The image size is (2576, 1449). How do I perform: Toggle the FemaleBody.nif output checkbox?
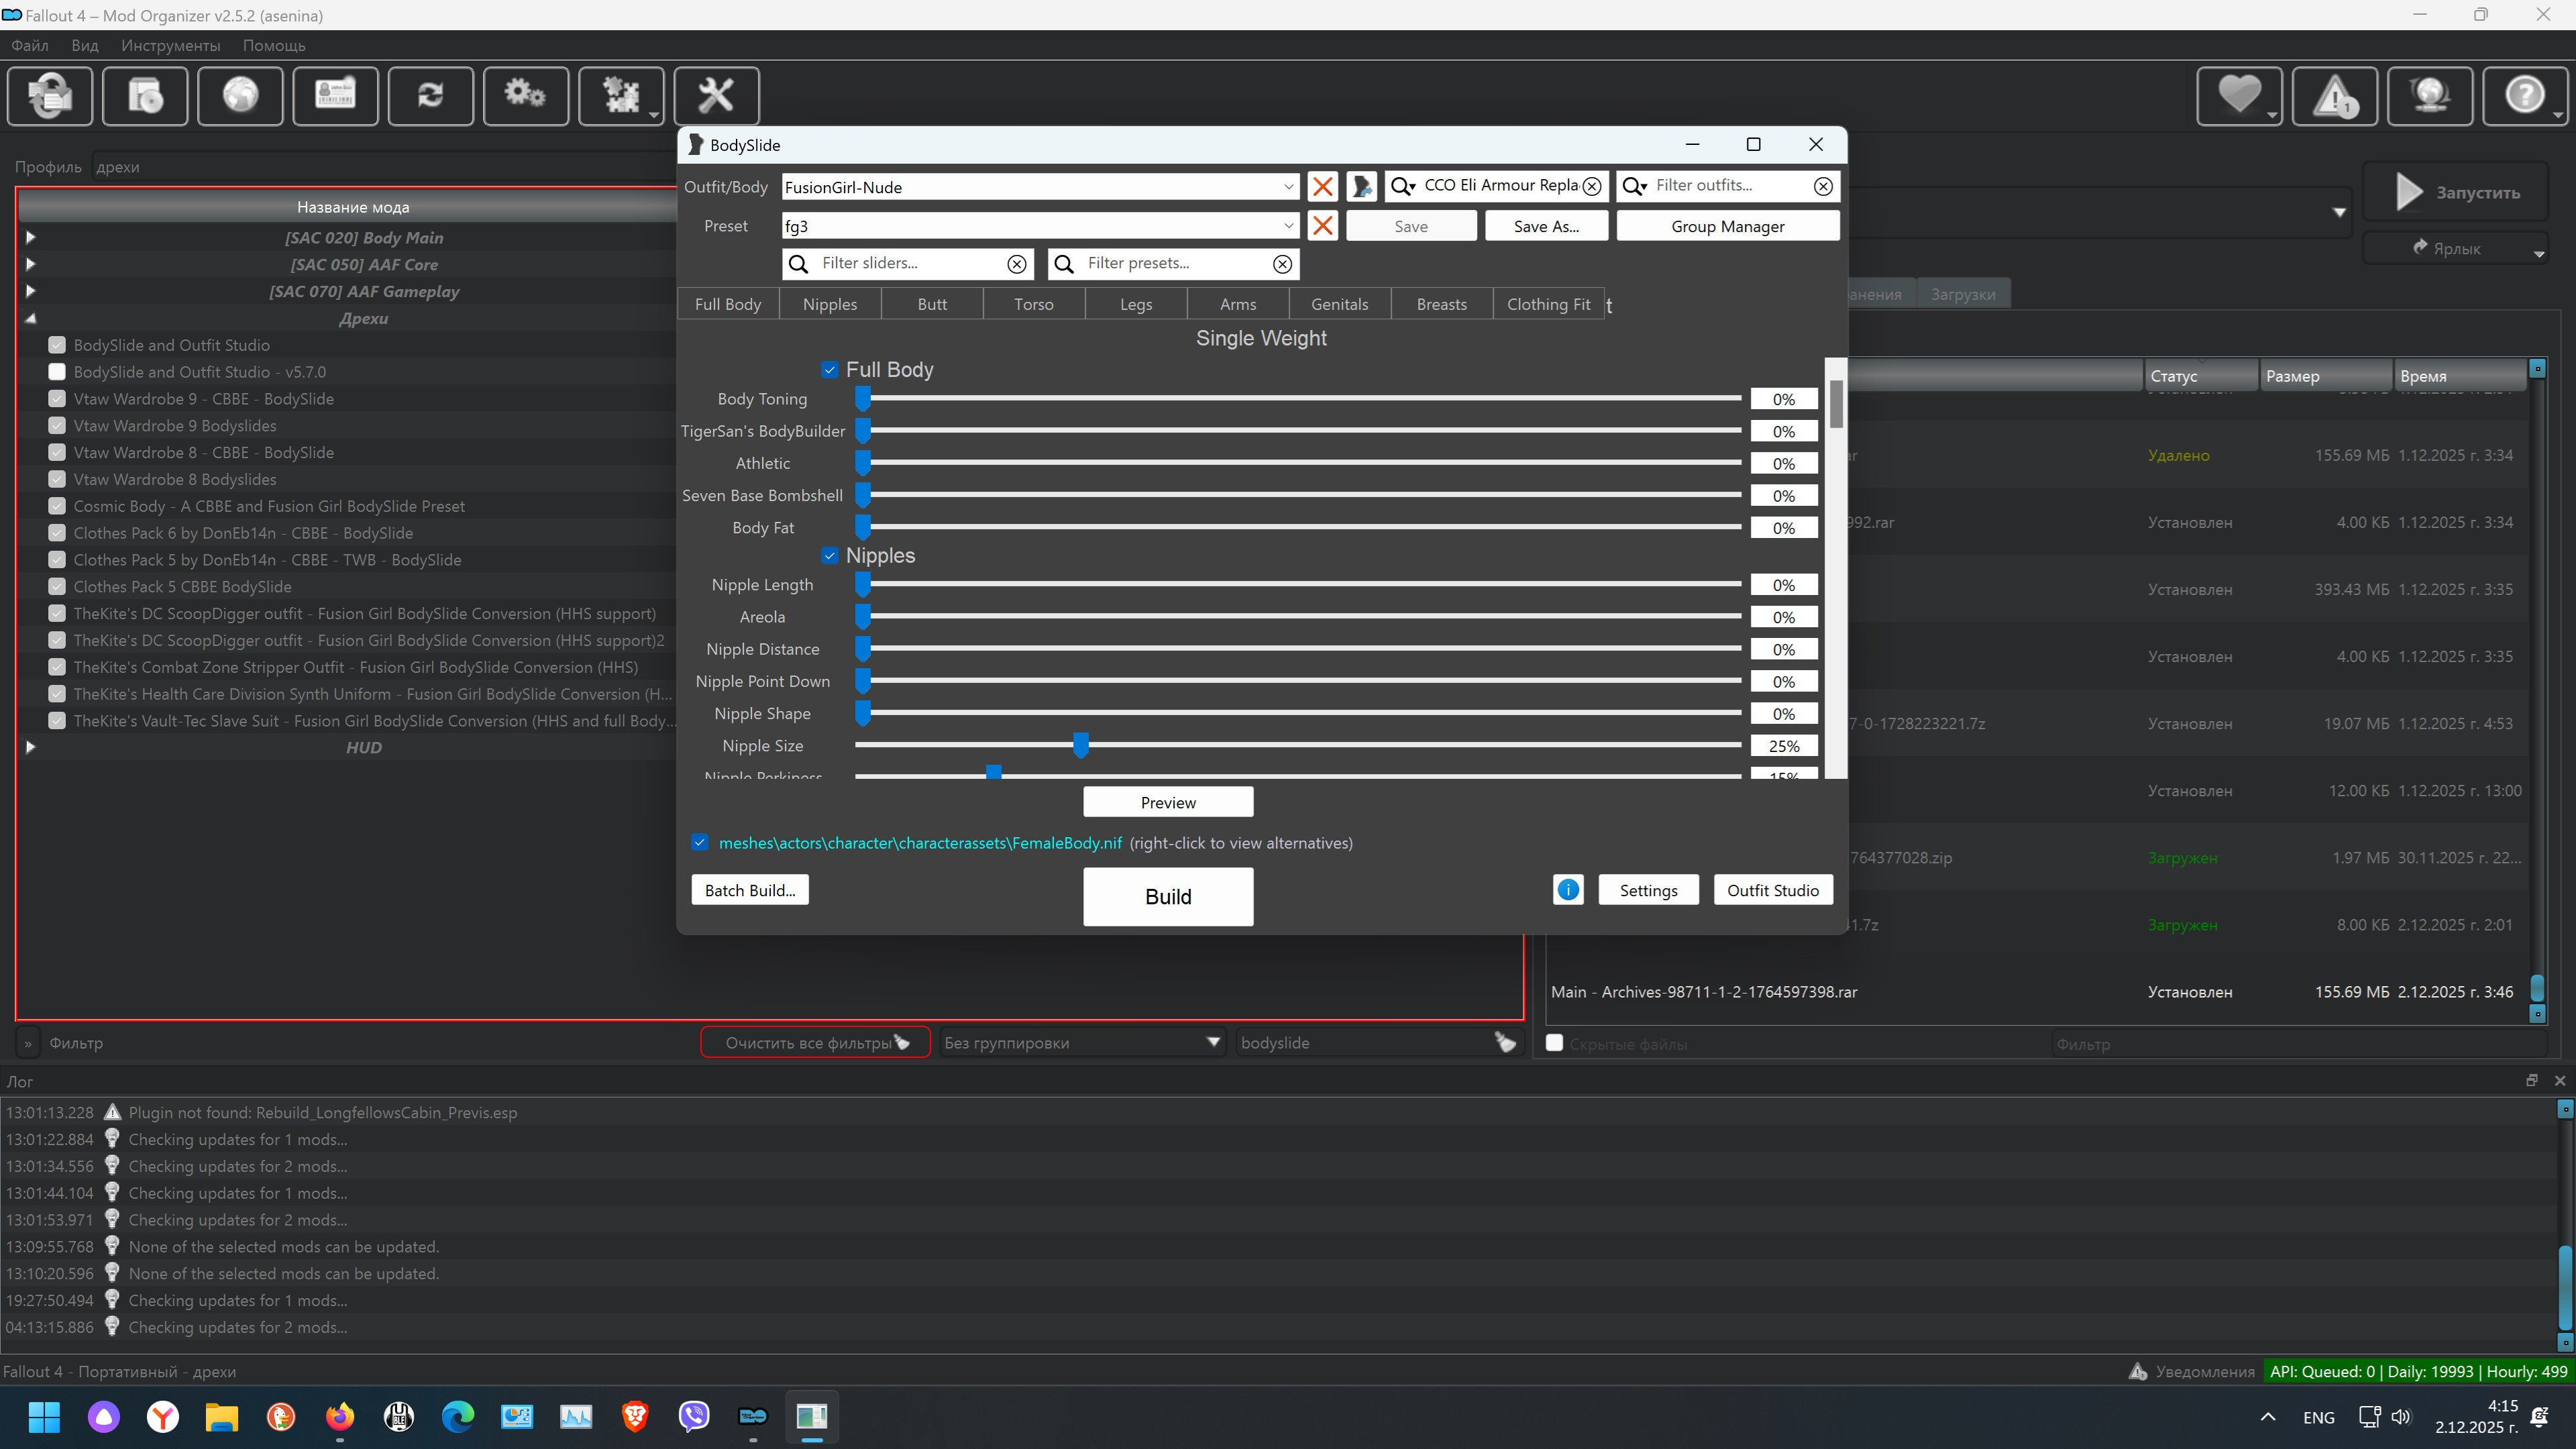[700, 842]
